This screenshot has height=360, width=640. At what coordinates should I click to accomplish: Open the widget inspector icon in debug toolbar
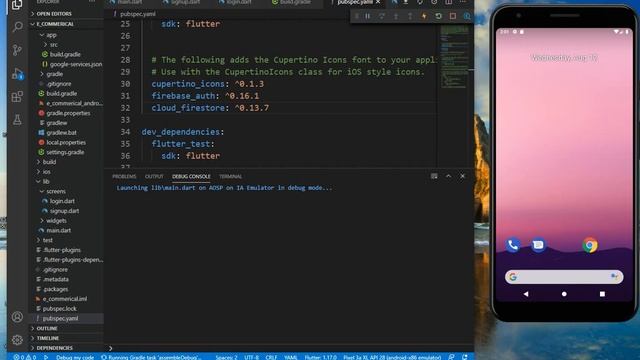pos(467,16)
